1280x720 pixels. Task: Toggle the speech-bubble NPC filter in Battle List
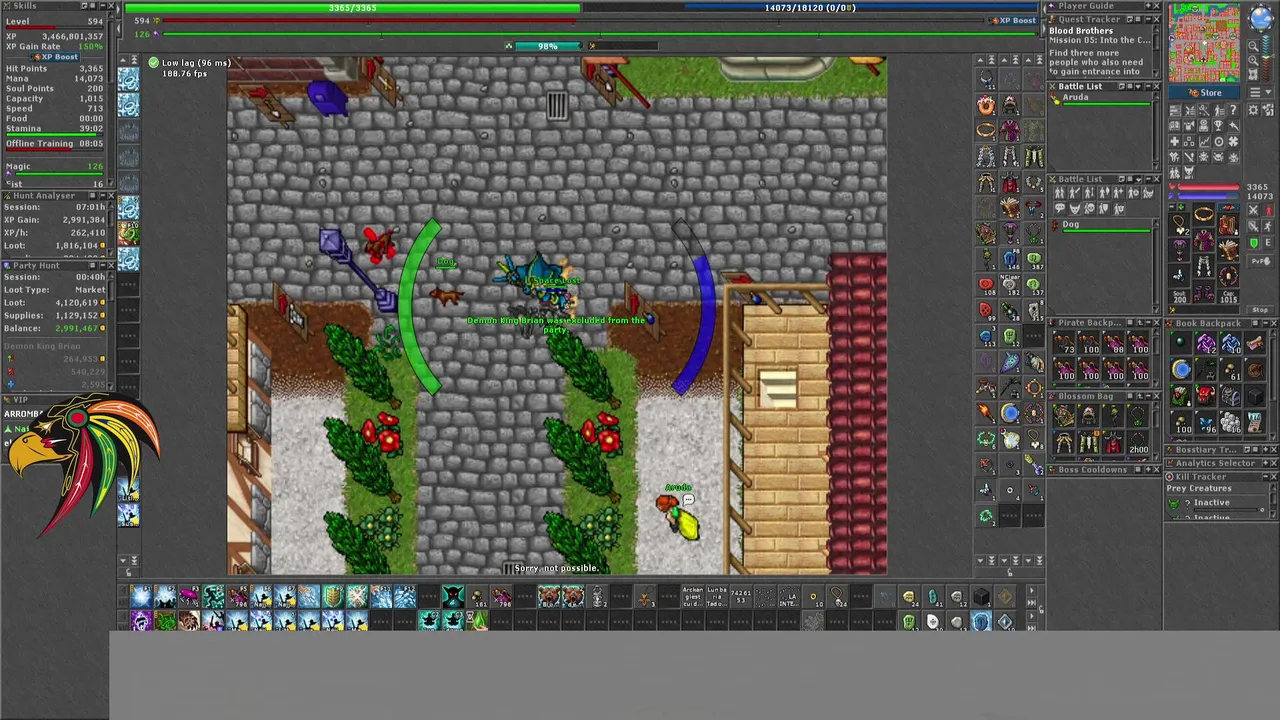click(1060, 208)
